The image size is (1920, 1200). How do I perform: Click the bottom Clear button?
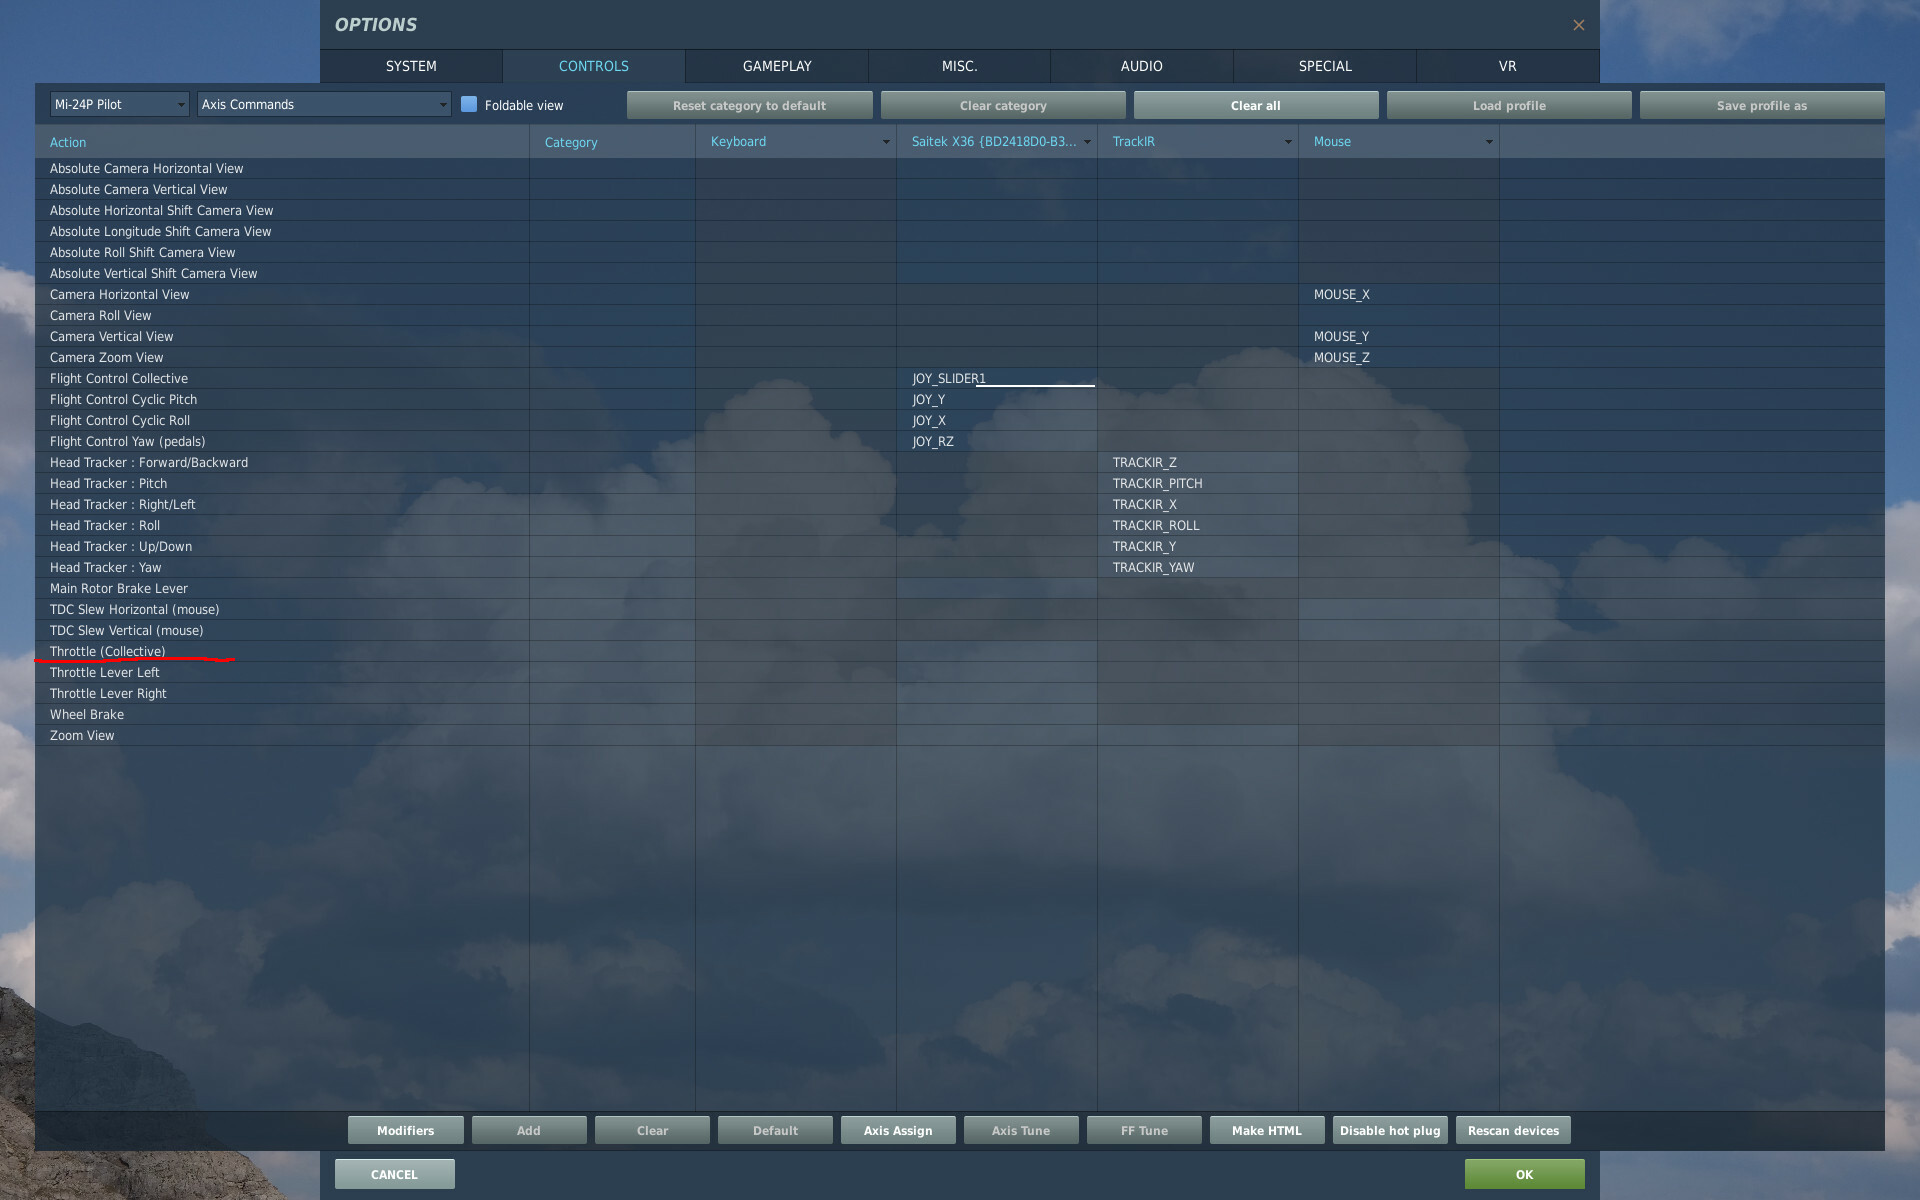coord(652,1130)
